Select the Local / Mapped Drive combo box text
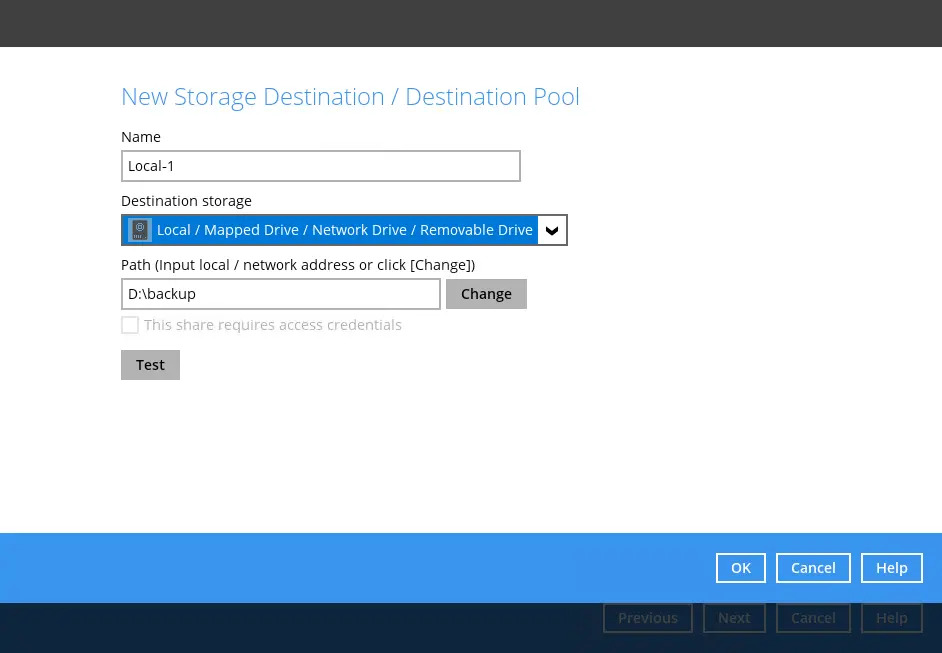This screenshot has height=653, width=942. click(344, 230)
